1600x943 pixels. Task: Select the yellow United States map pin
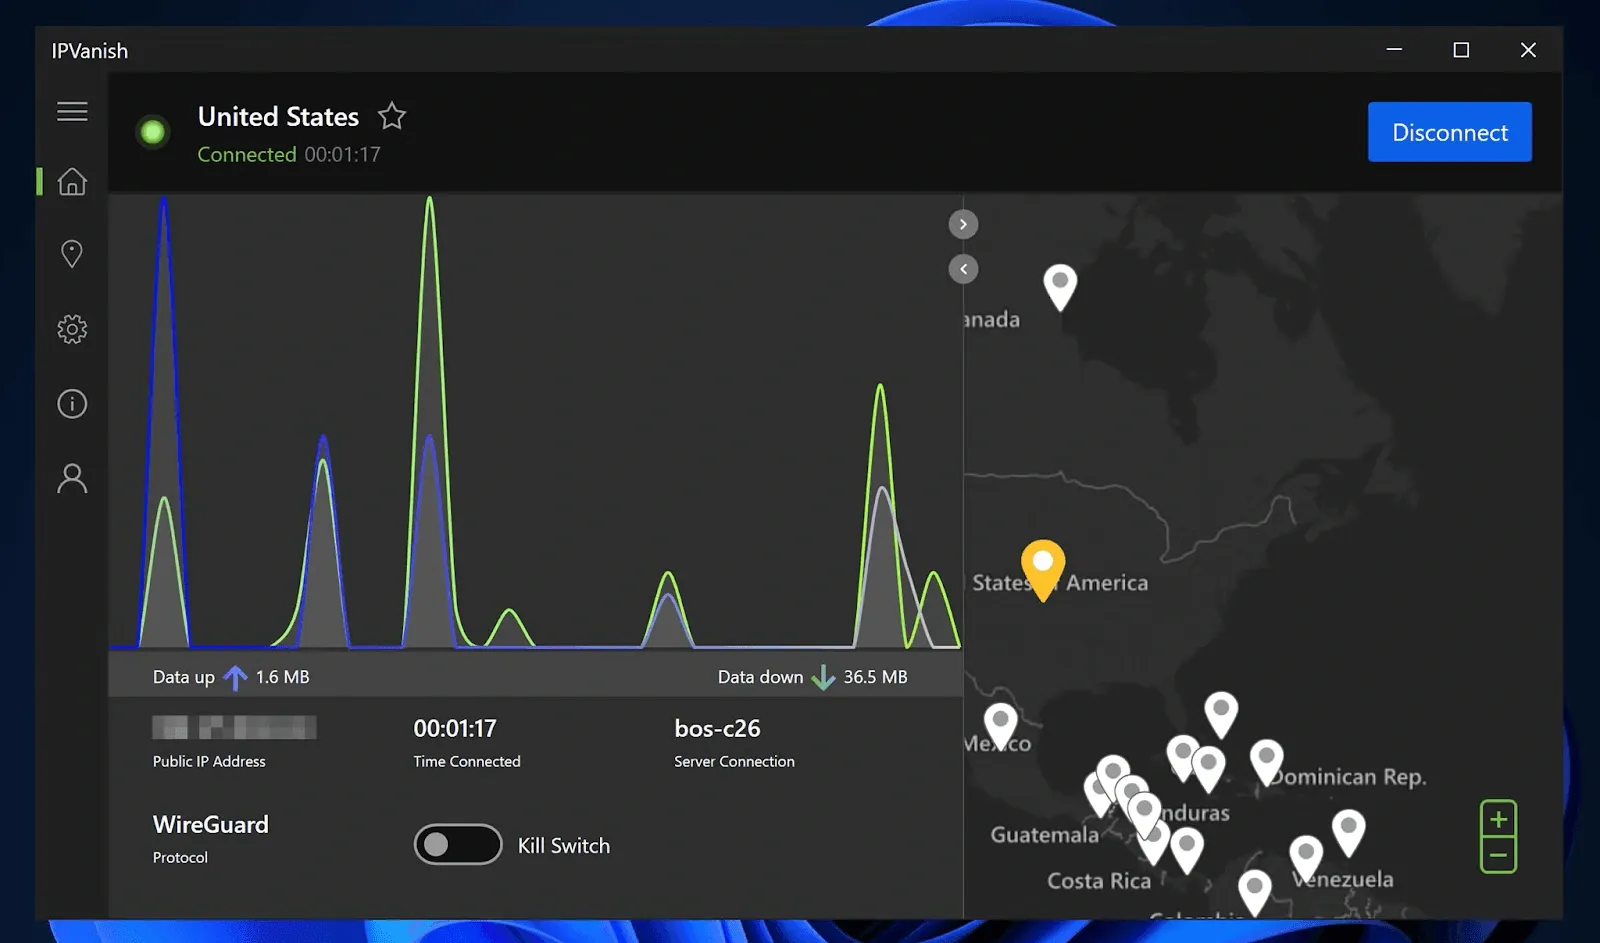point(1042,566)
